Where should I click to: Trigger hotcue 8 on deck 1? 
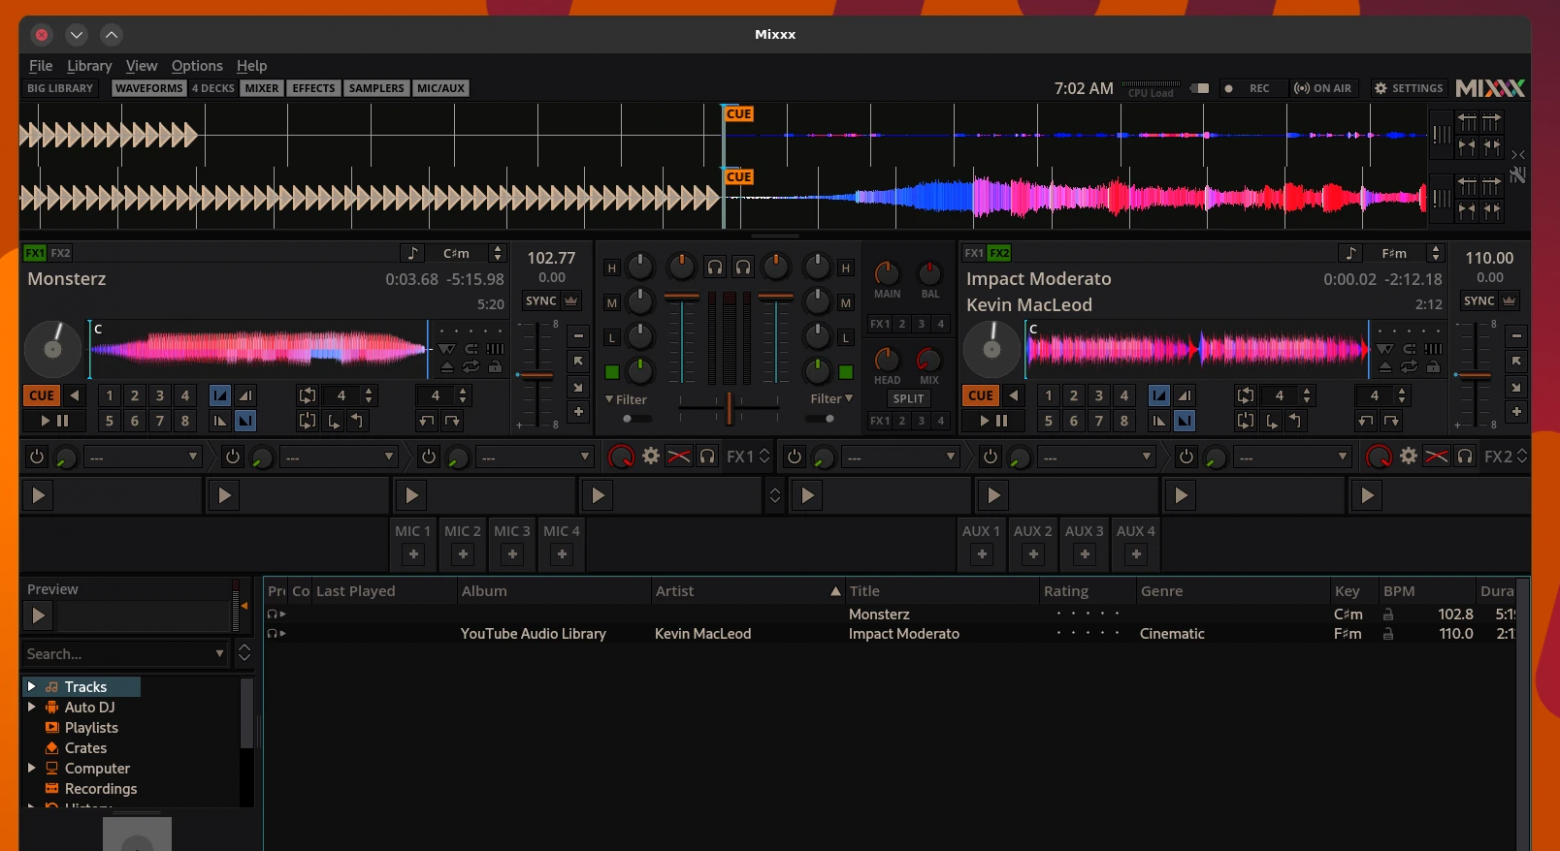tap(184, 421)
